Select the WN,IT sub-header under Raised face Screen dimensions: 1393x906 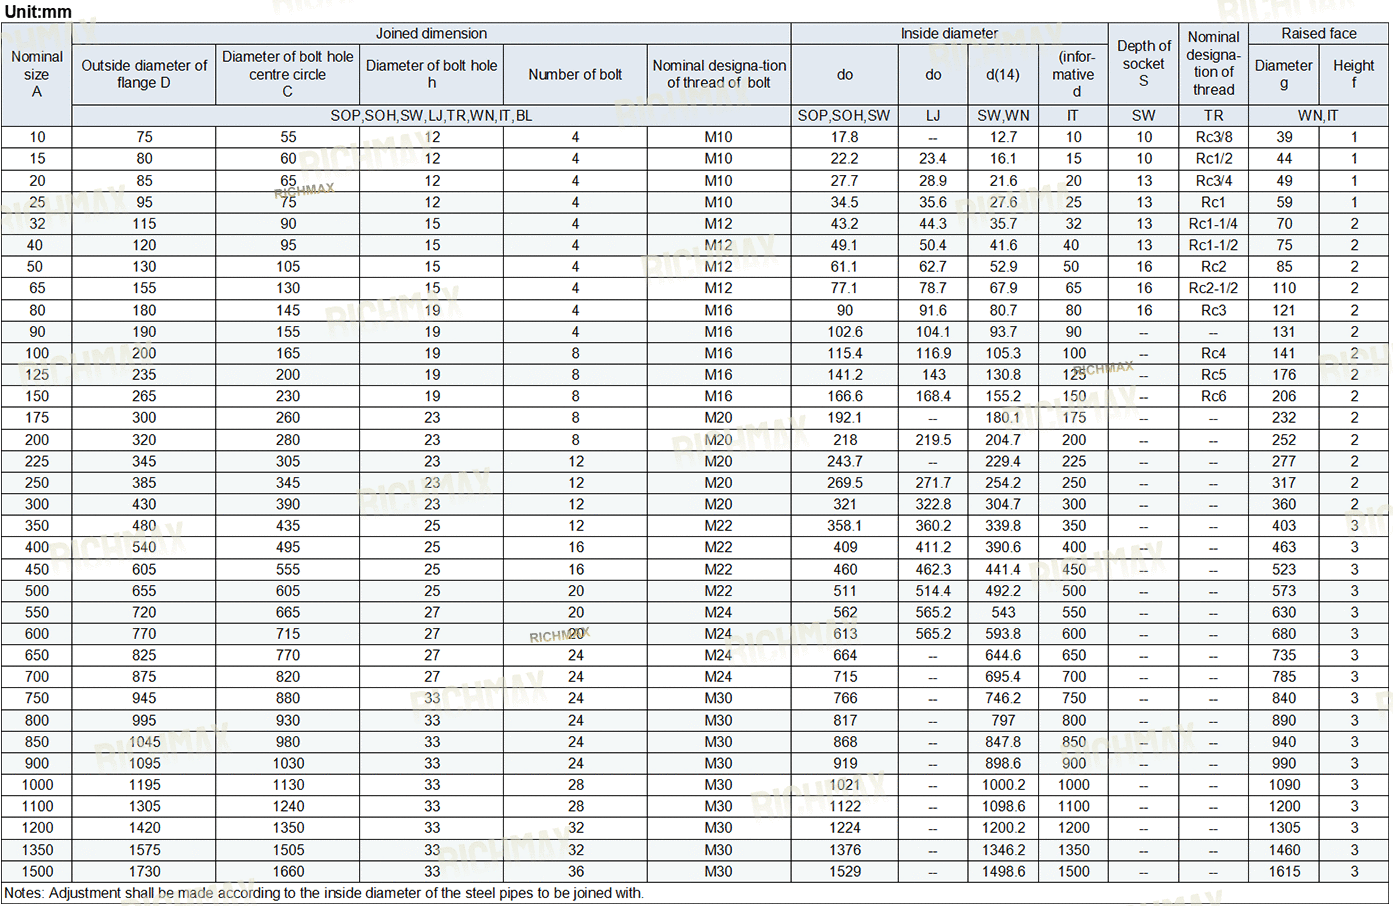pyautogui.click(x=1318, y=115)
